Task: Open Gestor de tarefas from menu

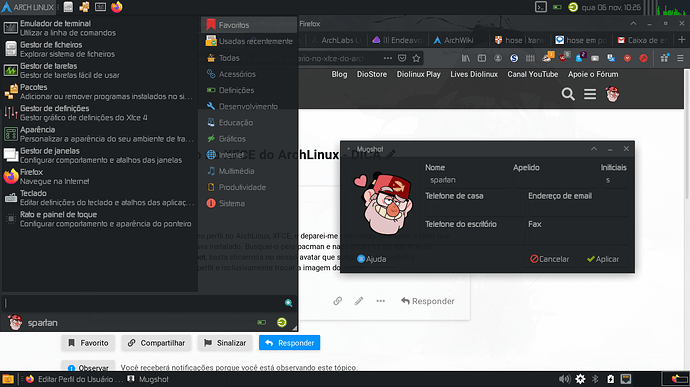Action: (x=99, y=70)
